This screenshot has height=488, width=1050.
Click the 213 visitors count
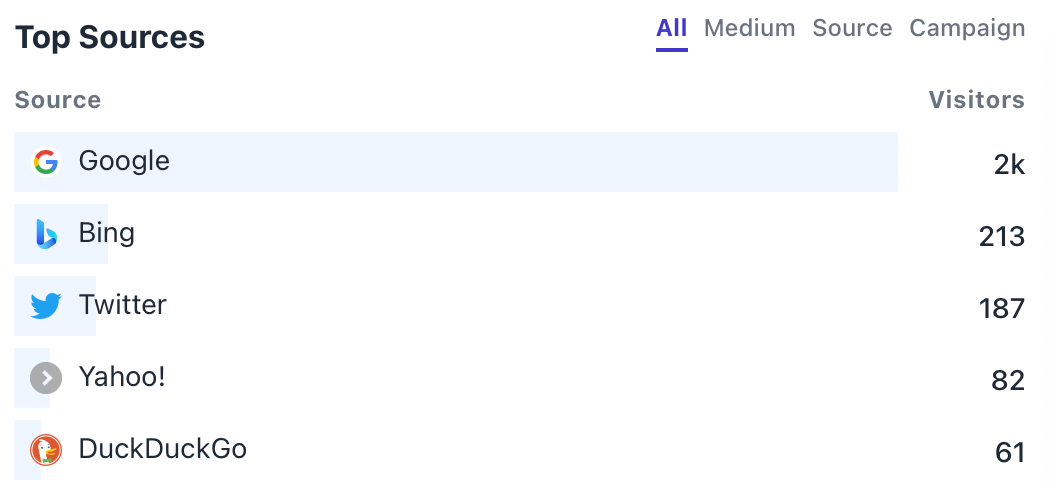tap(1002, 237)
